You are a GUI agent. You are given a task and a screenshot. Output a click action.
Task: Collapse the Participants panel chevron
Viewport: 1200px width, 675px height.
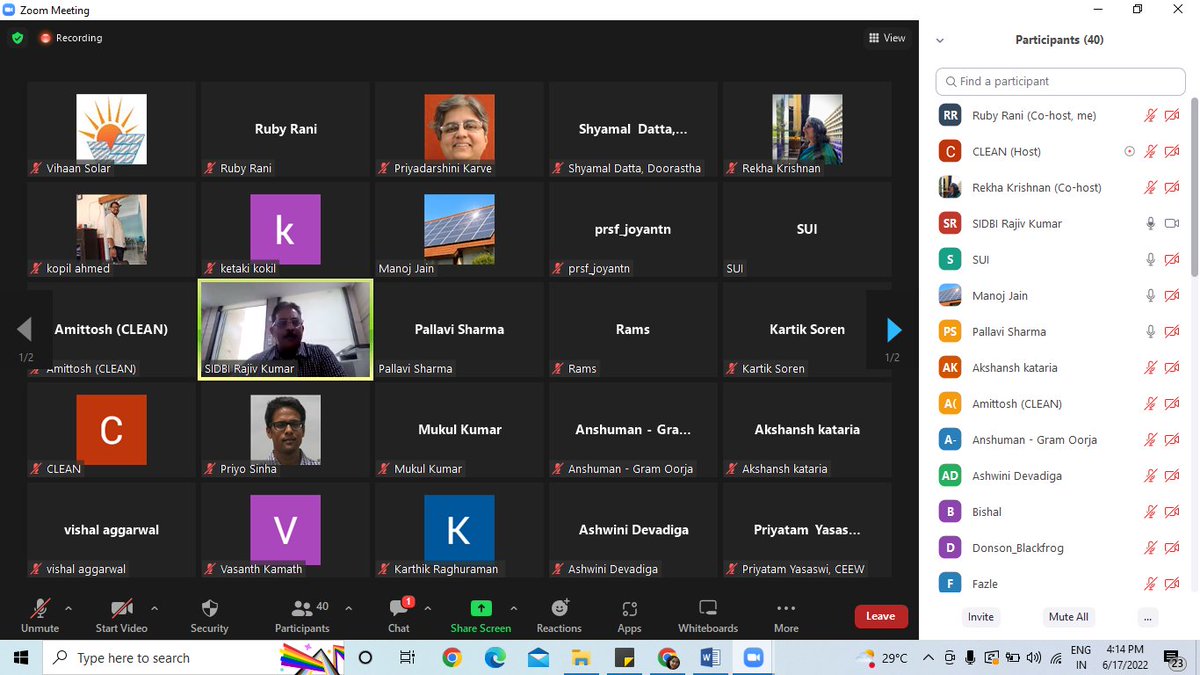pos(939,41)
